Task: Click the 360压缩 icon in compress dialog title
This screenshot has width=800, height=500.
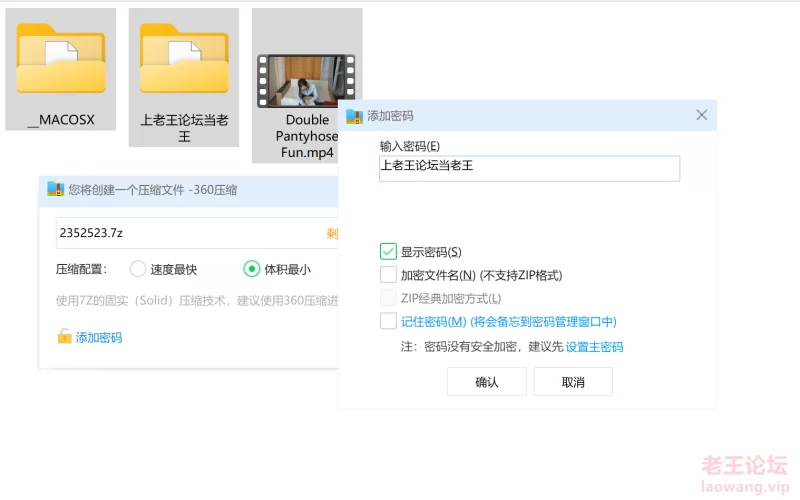Action: 55,189
